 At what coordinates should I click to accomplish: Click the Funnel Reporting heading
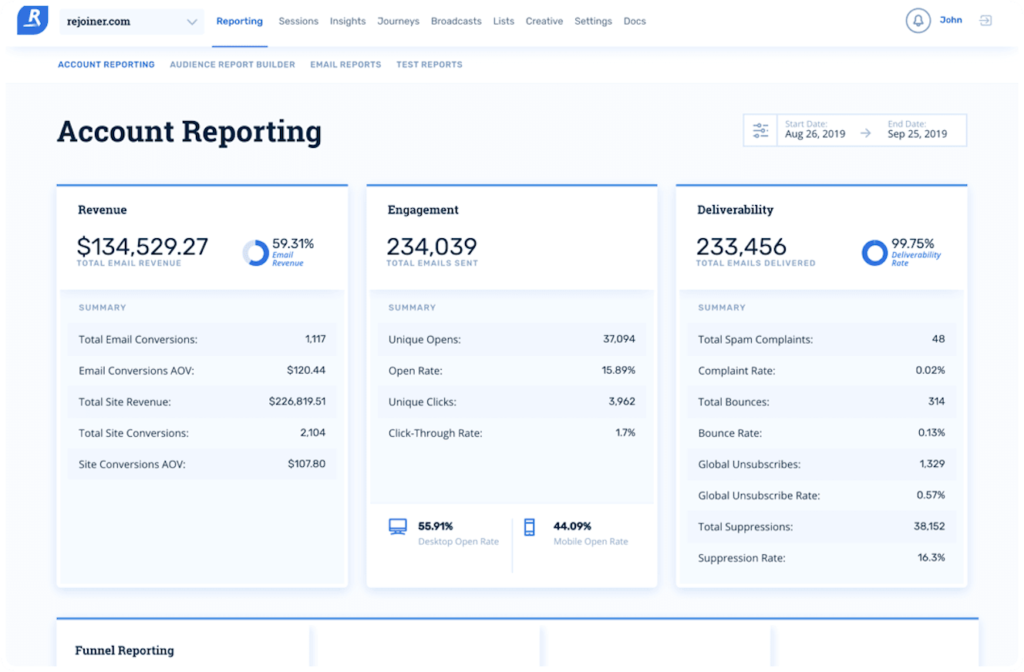125,650
